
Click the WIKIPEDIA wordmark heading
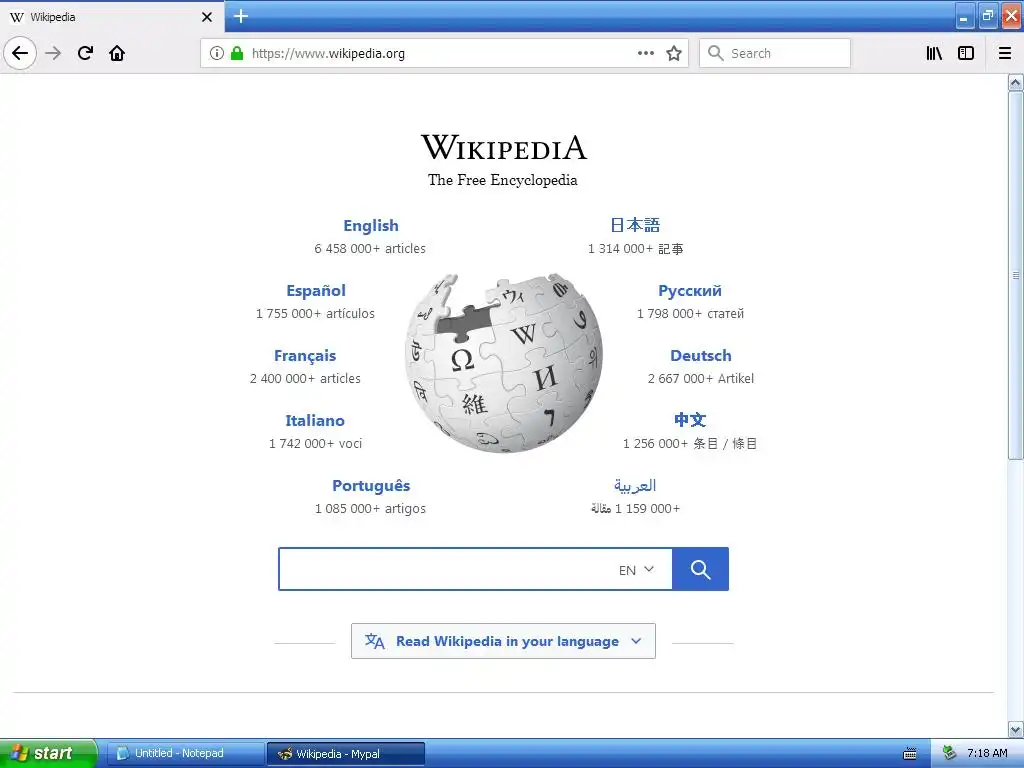coord(504,148)
